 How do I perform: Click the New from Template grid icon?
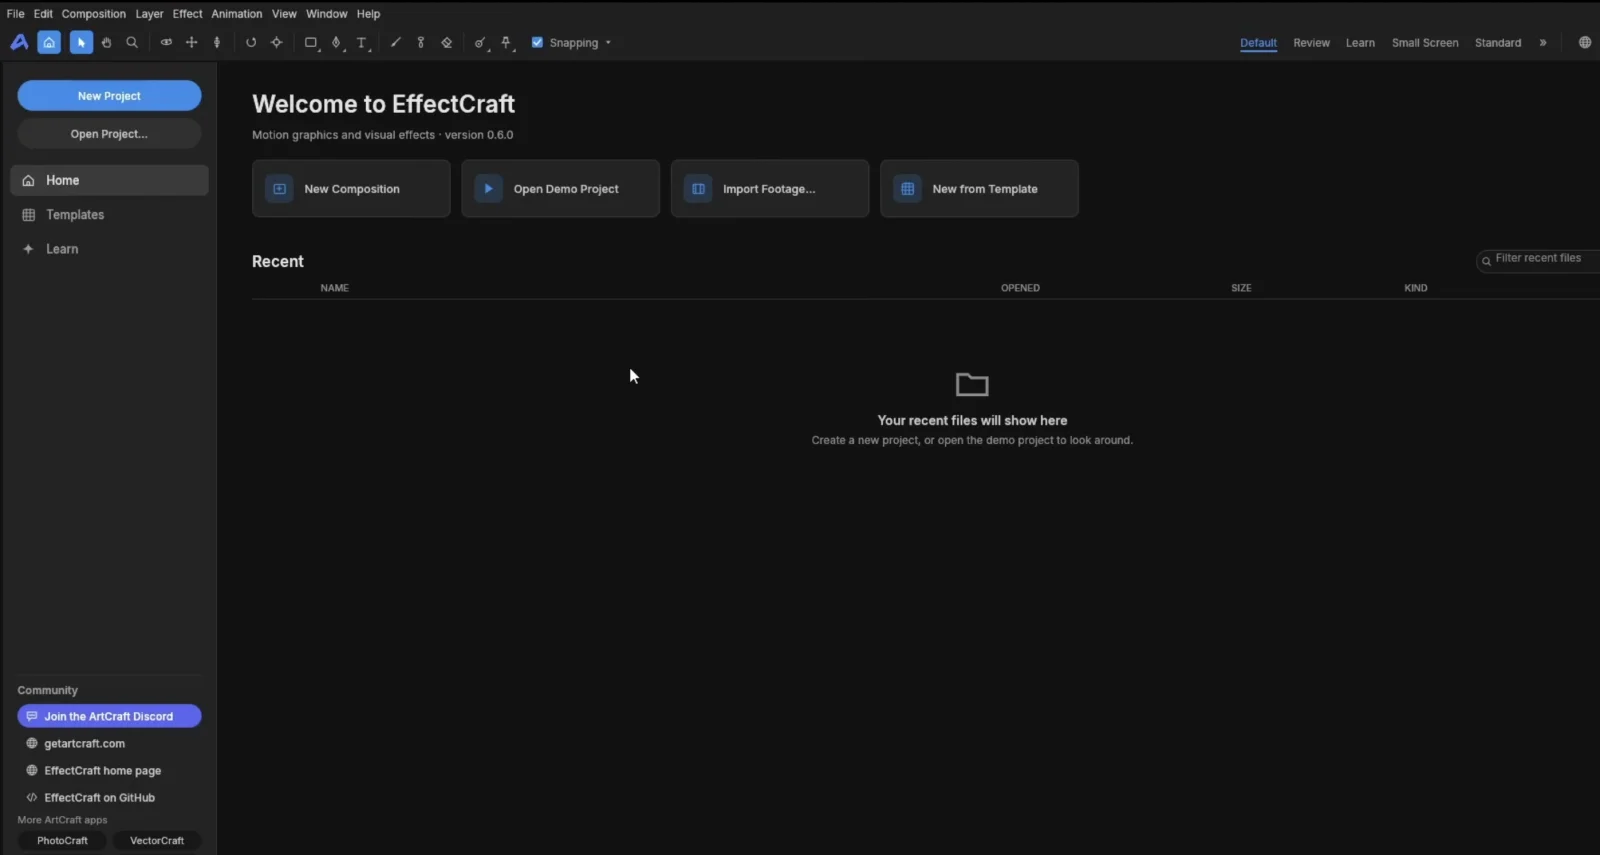(x=908, y=188)
